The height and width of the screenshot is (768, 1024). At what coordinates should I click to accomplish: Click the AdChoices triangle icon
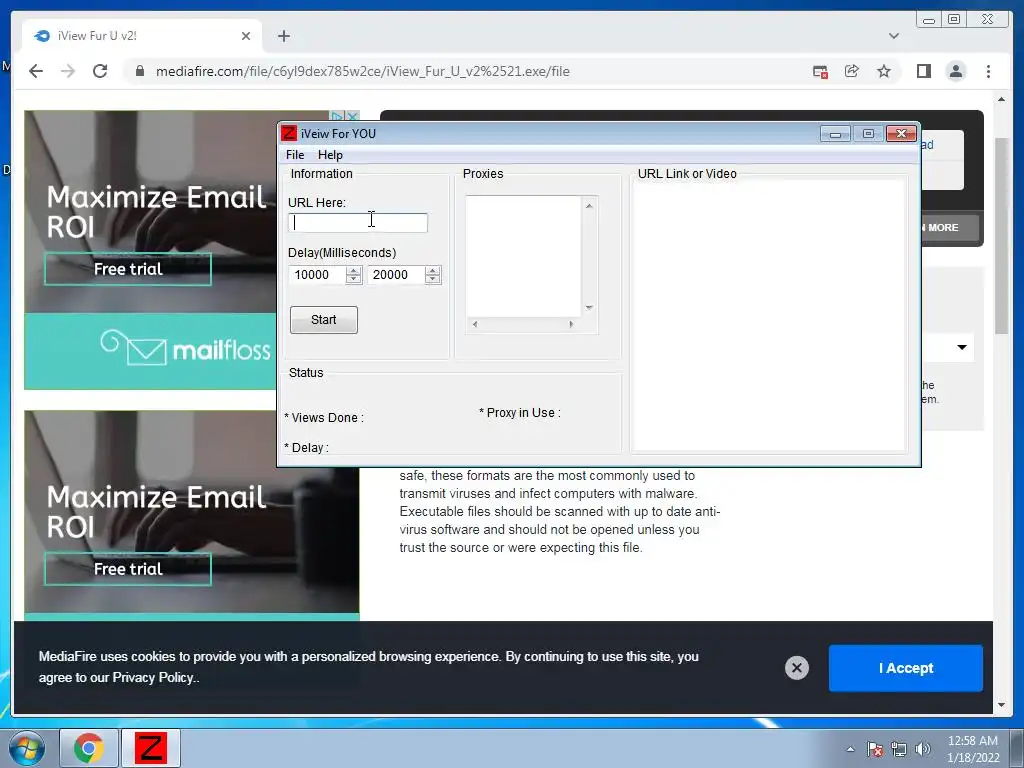point(338,116)
